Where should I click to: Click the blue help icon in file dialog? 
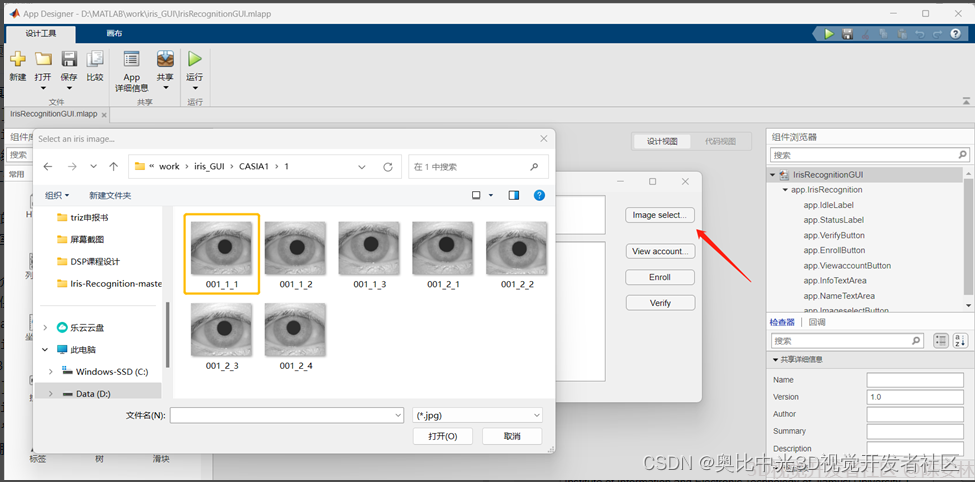tap(540, 195)
